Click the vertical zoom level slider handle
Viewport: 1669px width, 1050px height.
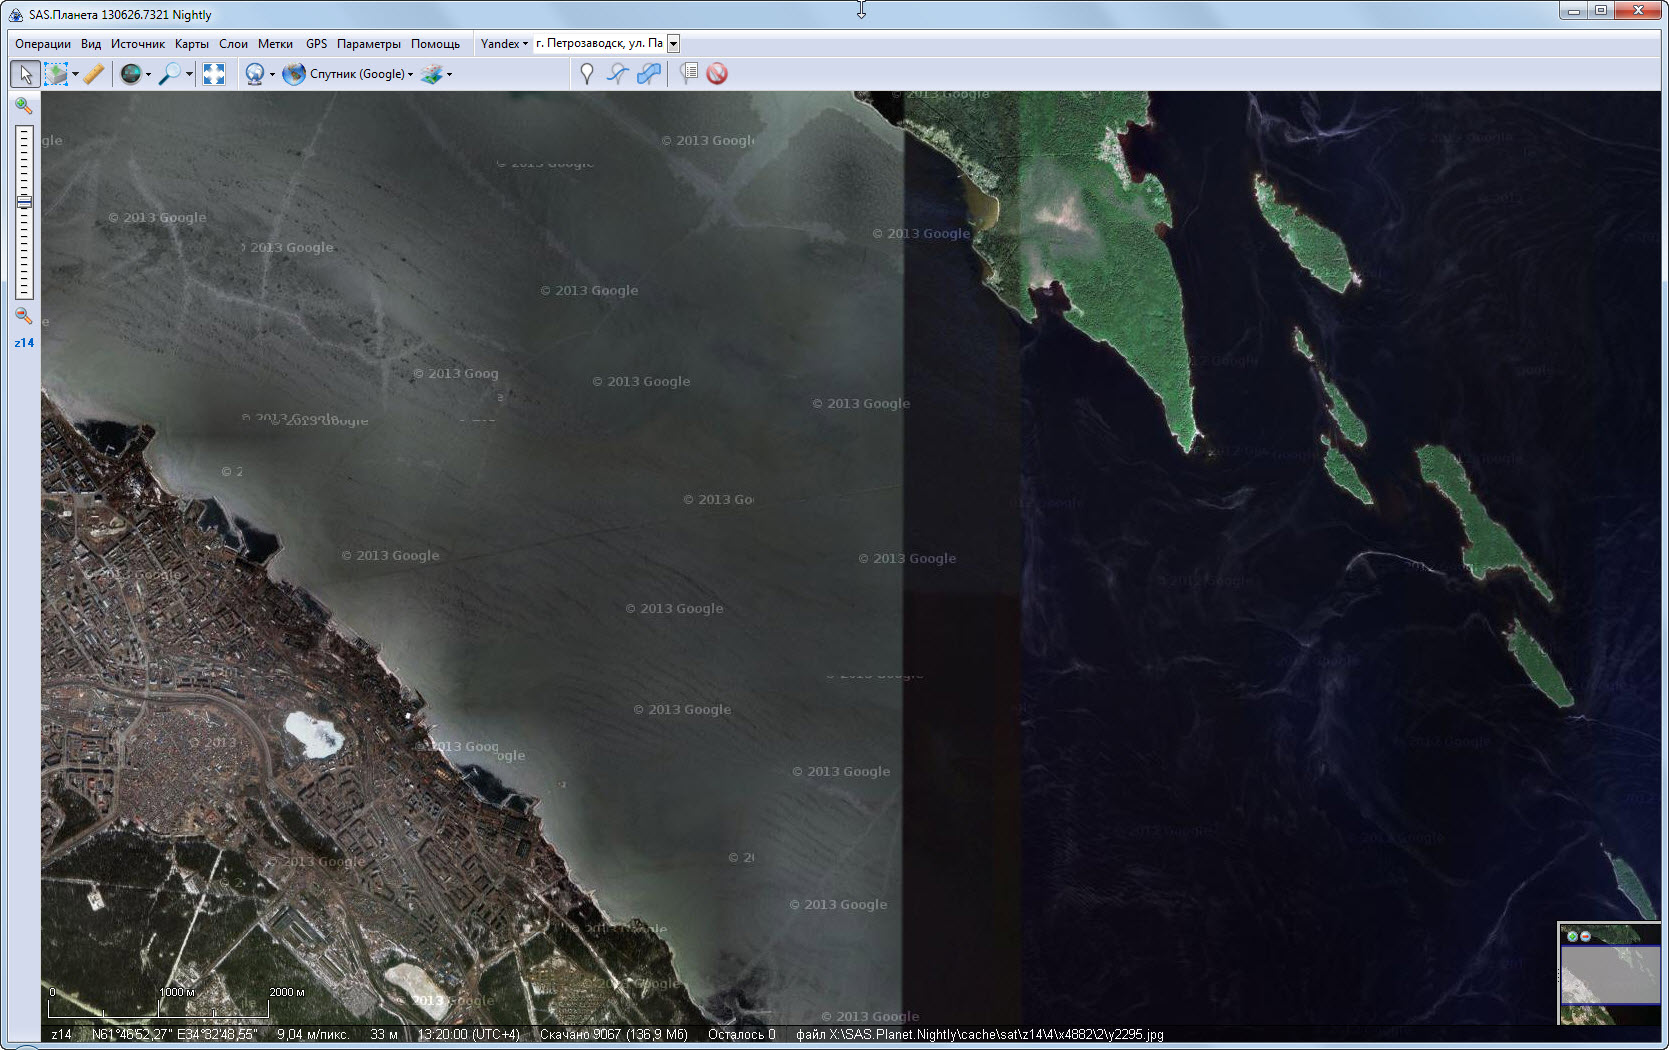(24, 202)
